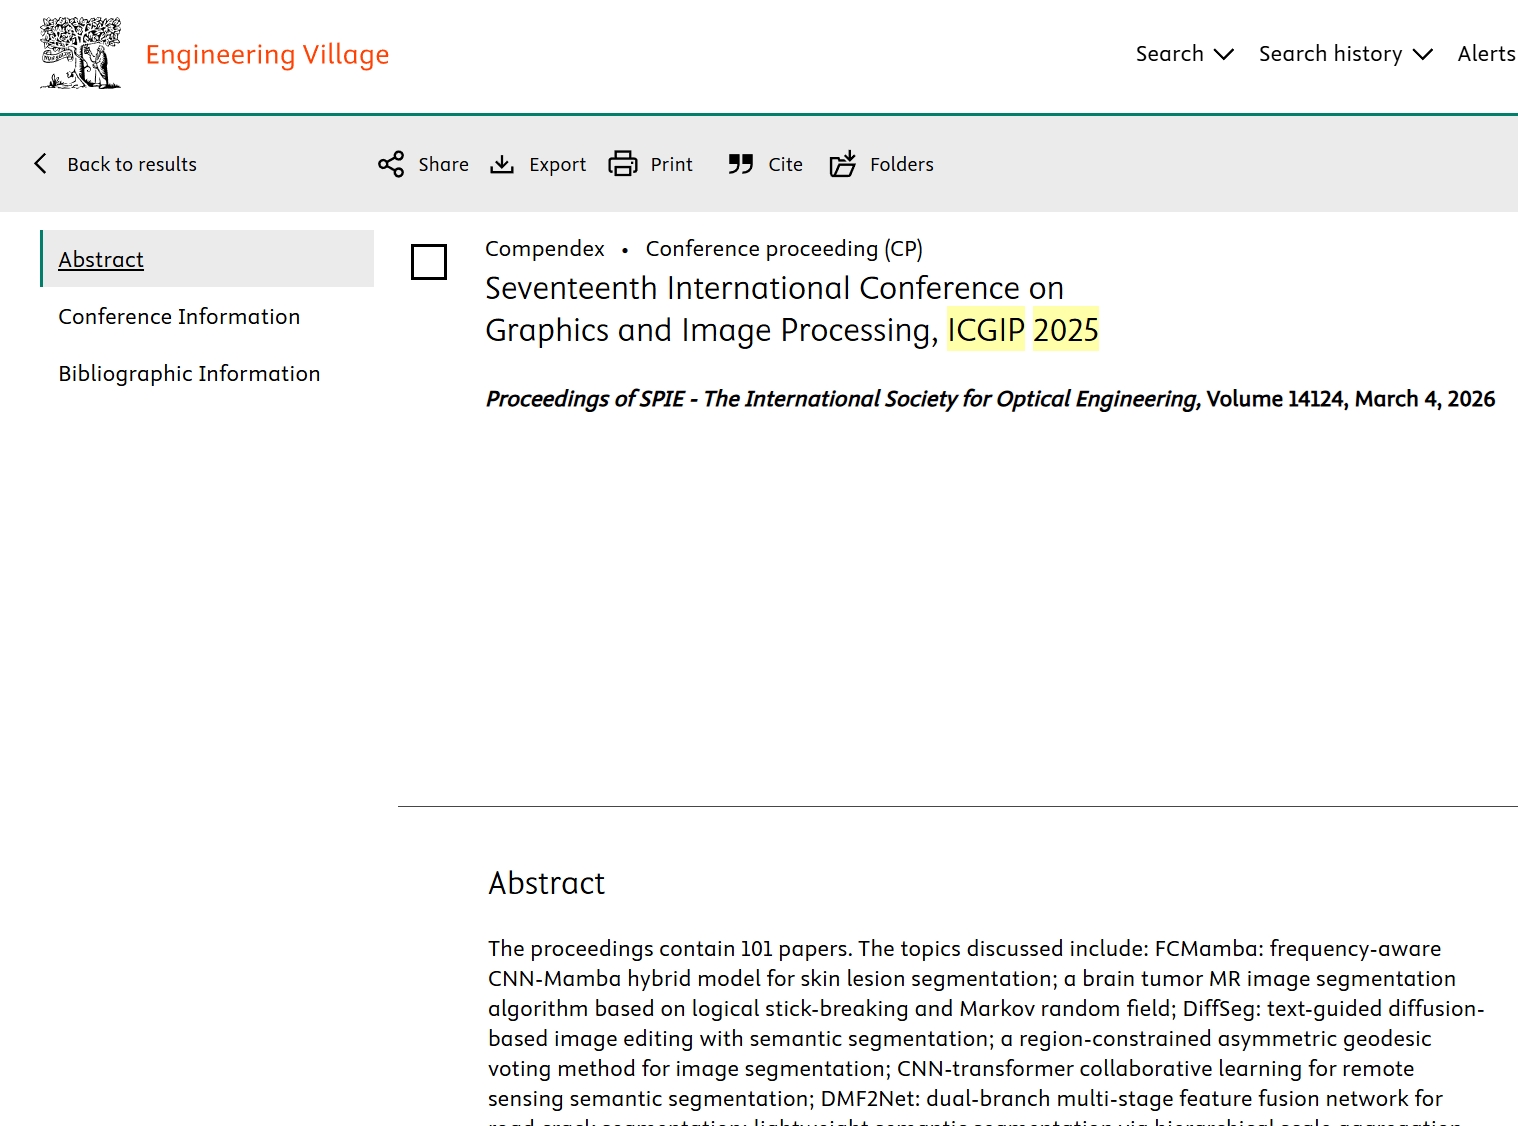The width and height of the screenshot is (1518, 1126).
Task: Click the Folders icon
Action: [x=843, y=164]
